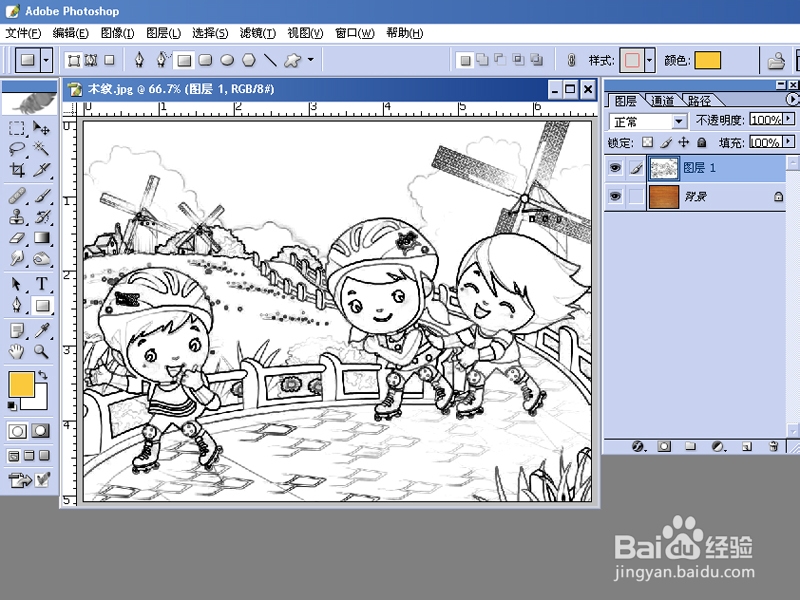Choose the Healing Brush tool

click(x=17, y=196)
